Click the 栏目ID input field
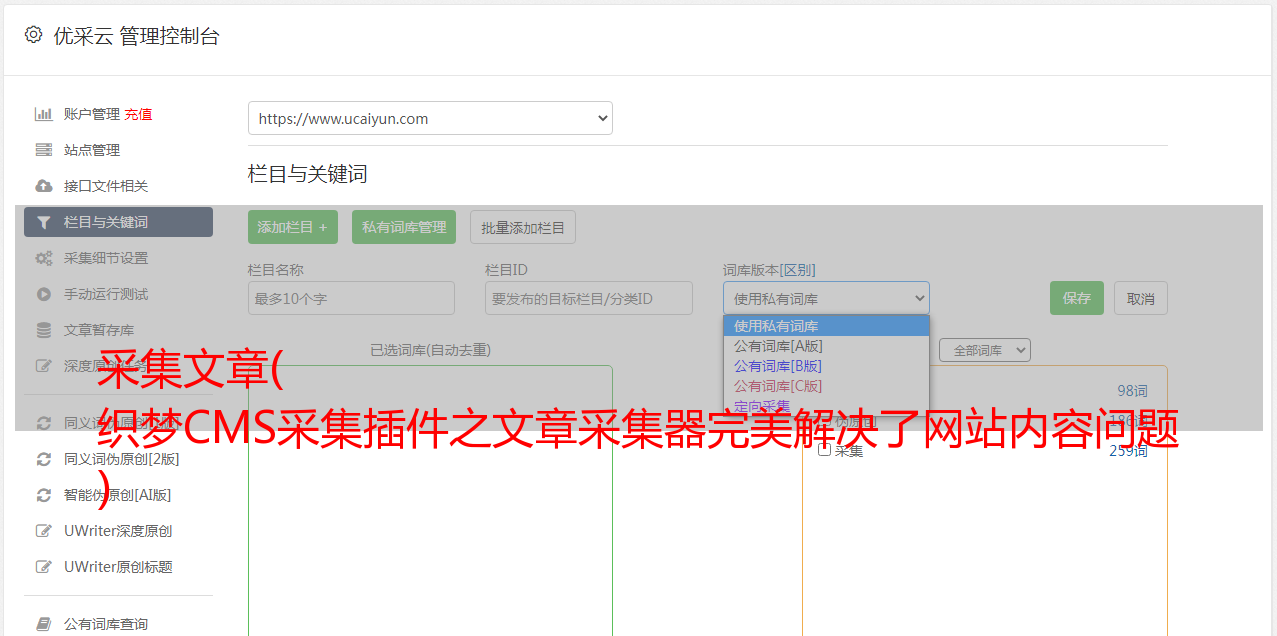Image resolution: width=1277 pixels, height=636 pixels. (589, 298)
